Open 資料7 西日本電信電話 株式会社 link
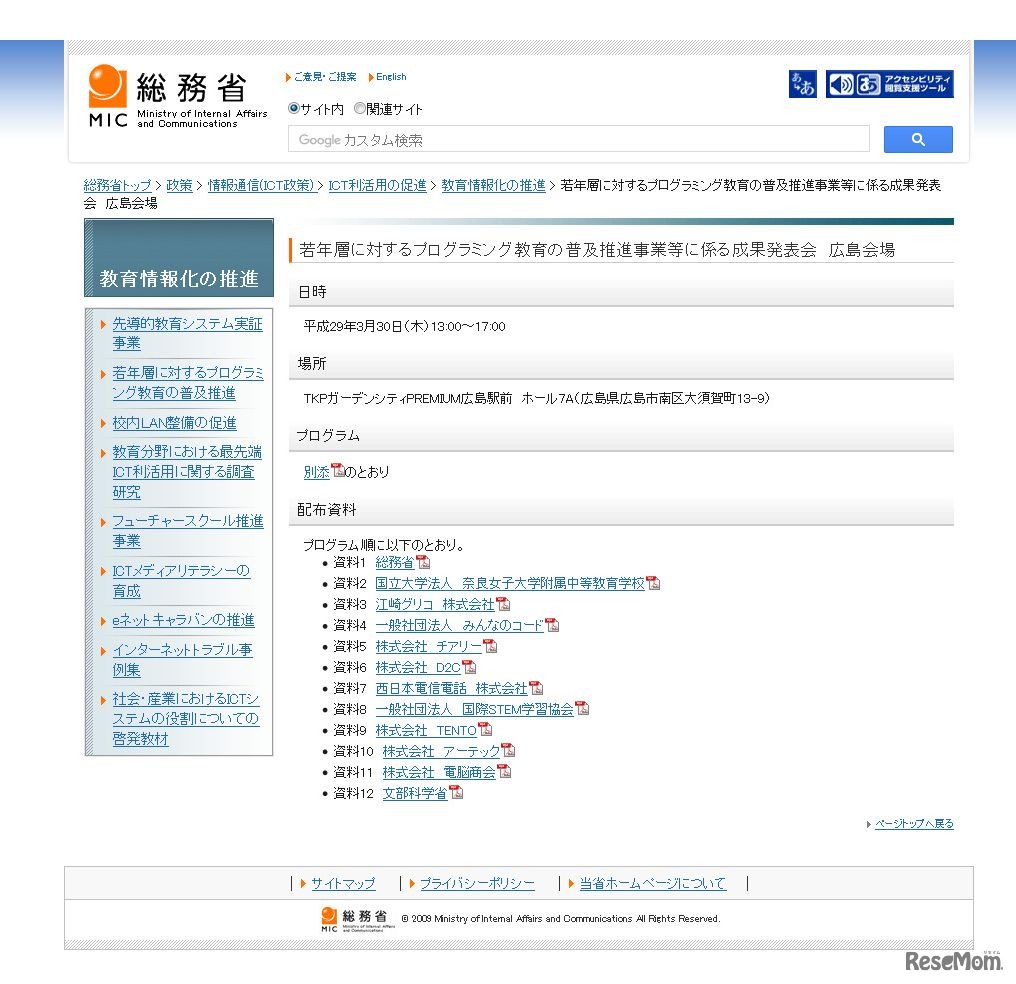This screenshot has width=1016, height=984. point(451,688)
